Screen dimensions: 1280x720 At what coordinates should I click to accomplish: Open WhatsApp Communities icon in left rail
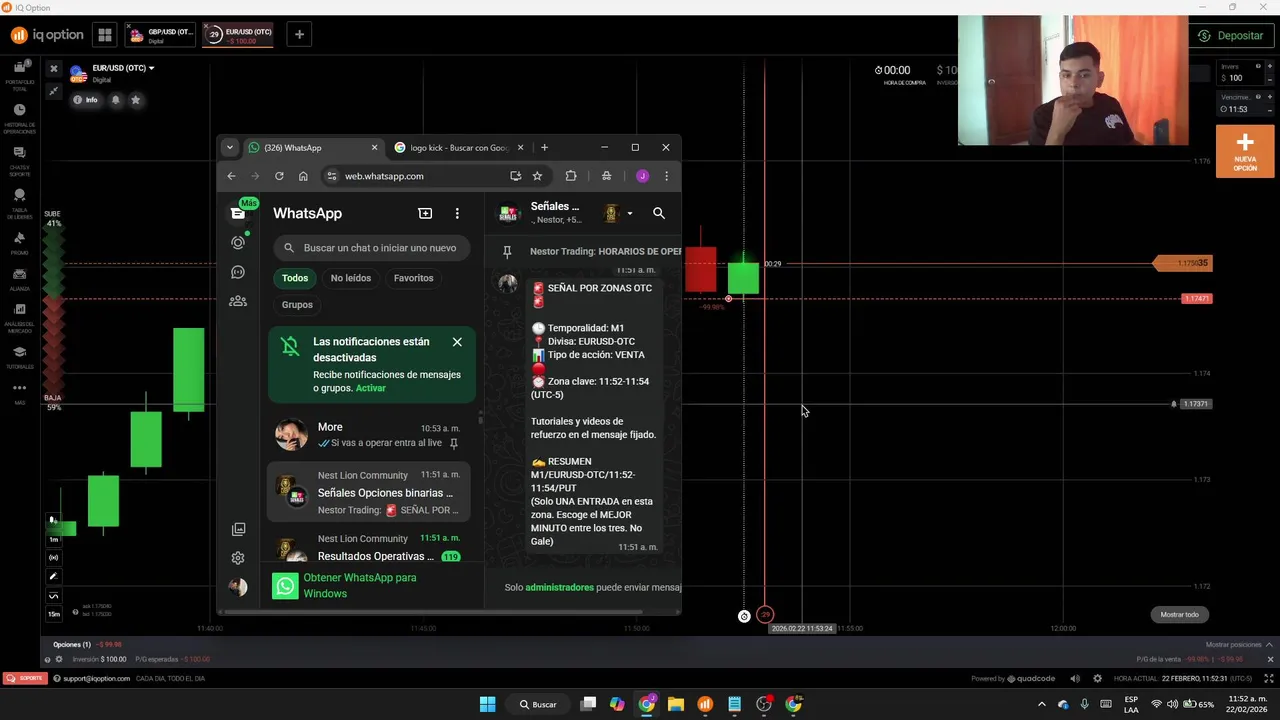(x=238, y=301)
